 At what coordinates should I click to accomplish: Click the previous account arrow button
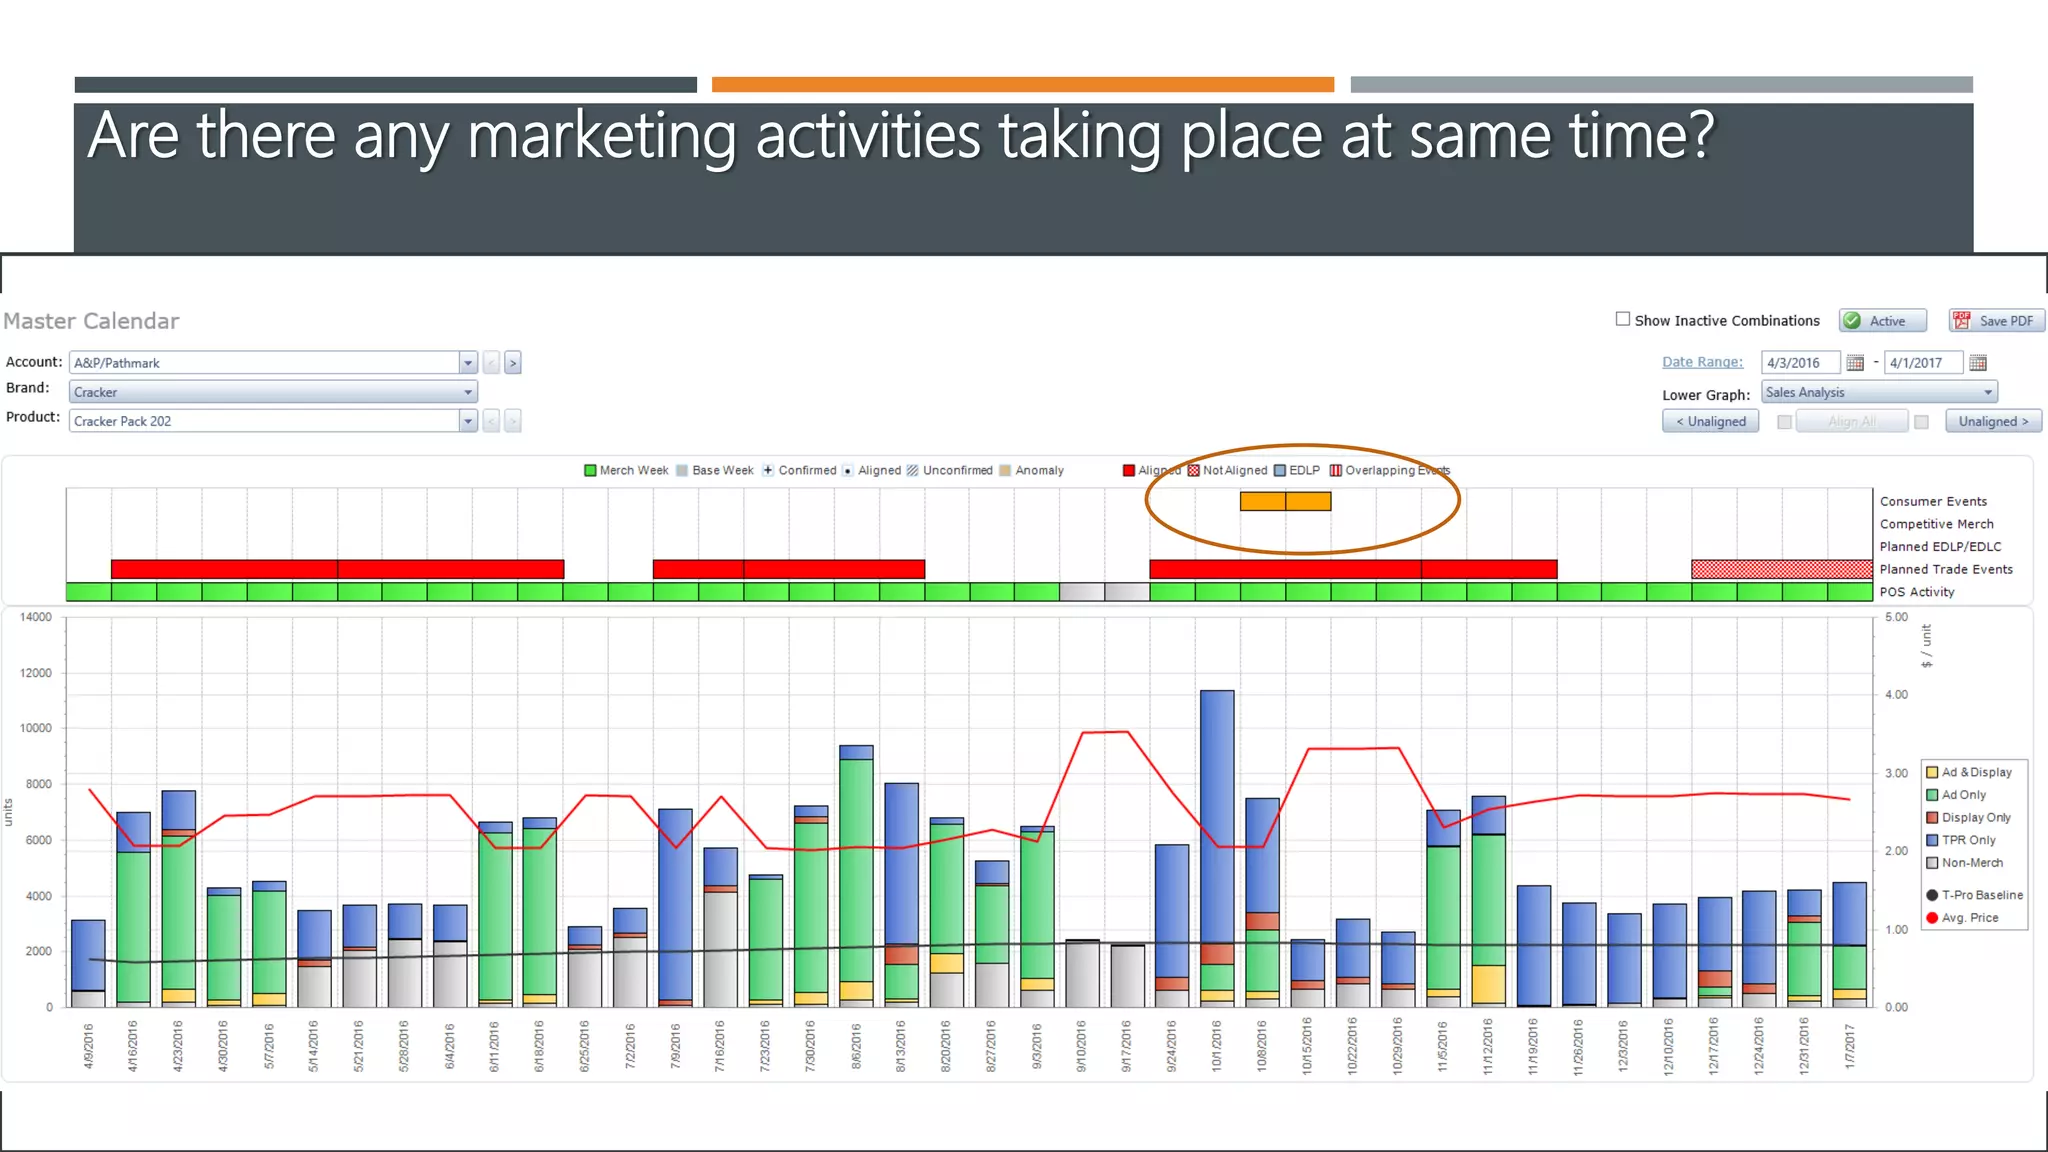491,363
